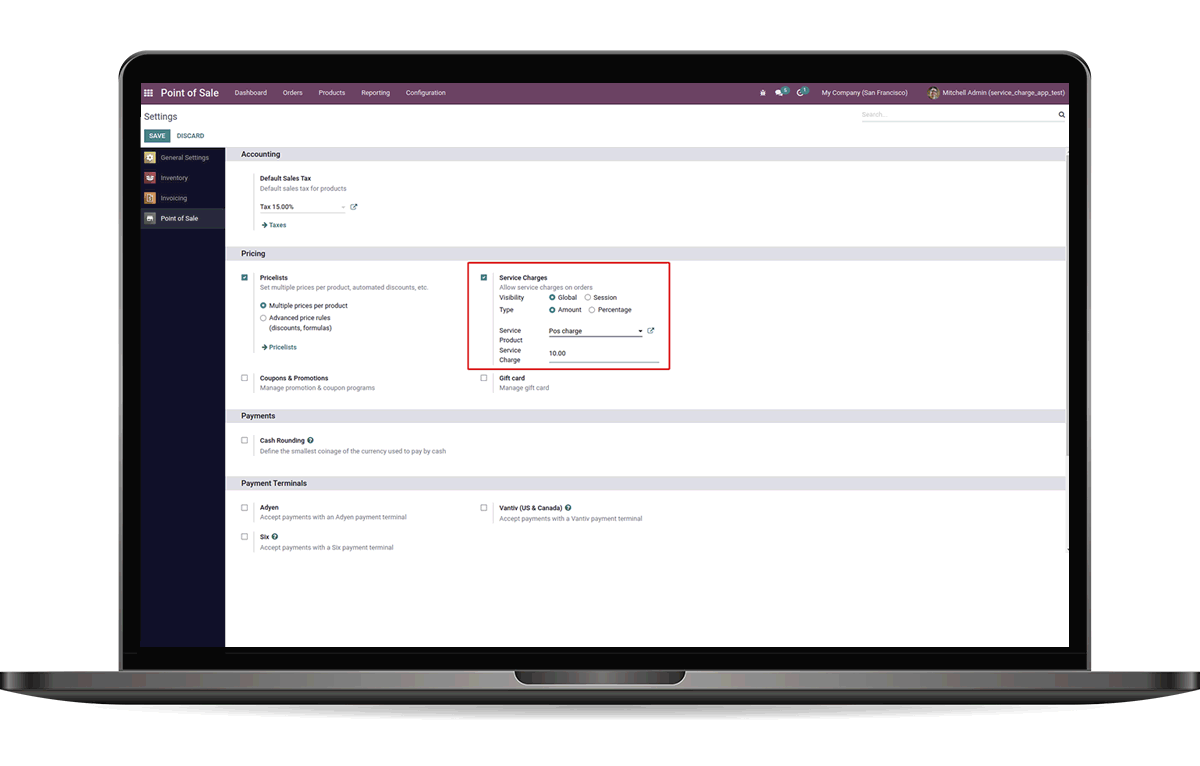Click General Settings gear icon

[x=150, y=158]
